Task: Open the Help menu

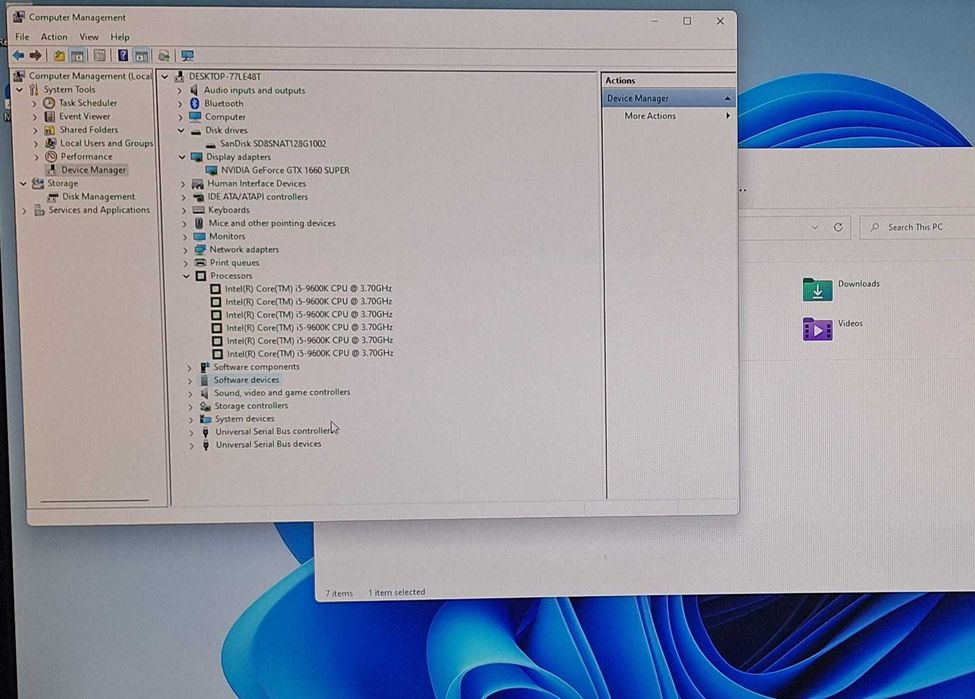Action: click(120, 37)
